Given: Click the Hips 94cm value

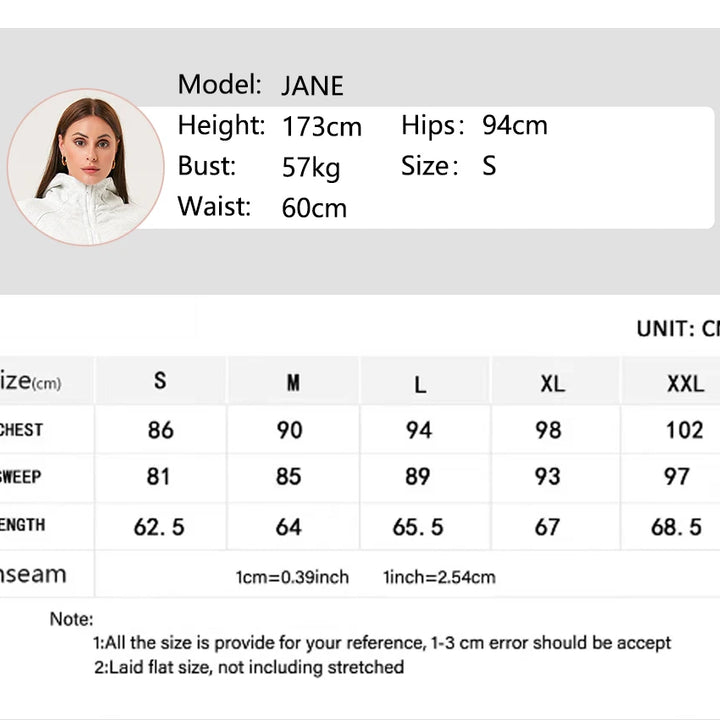Looking at the screenshot, I should pos(514,125).
